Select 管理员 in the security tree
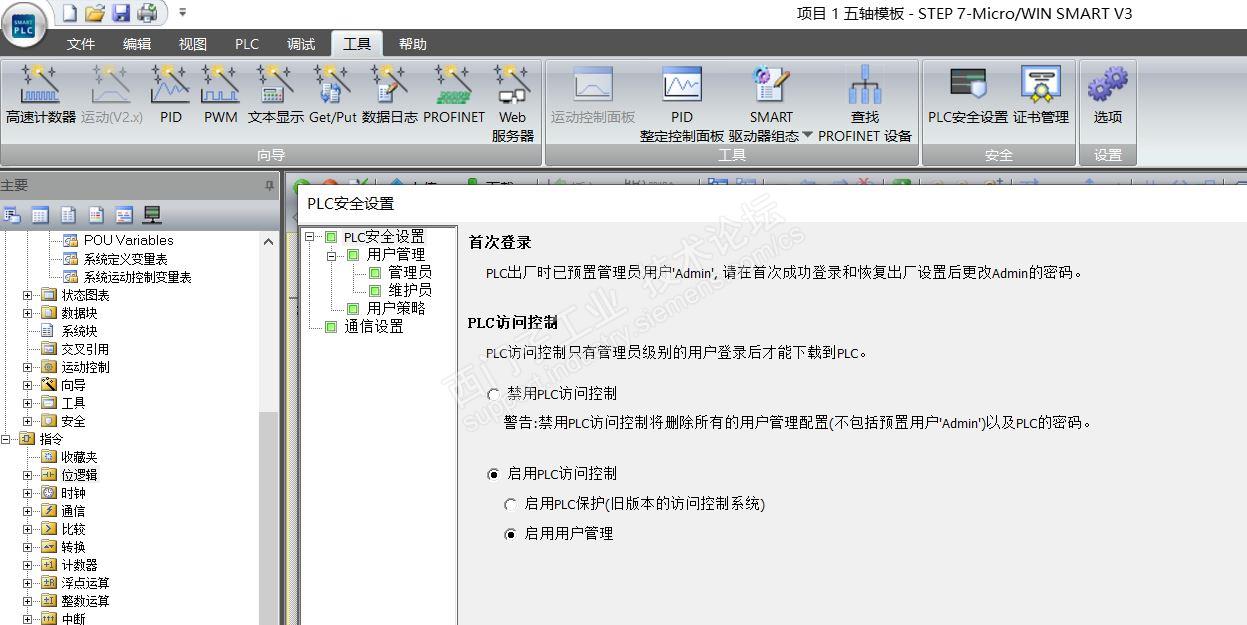This screenshot has height=625, width=1247. [410, 273]
